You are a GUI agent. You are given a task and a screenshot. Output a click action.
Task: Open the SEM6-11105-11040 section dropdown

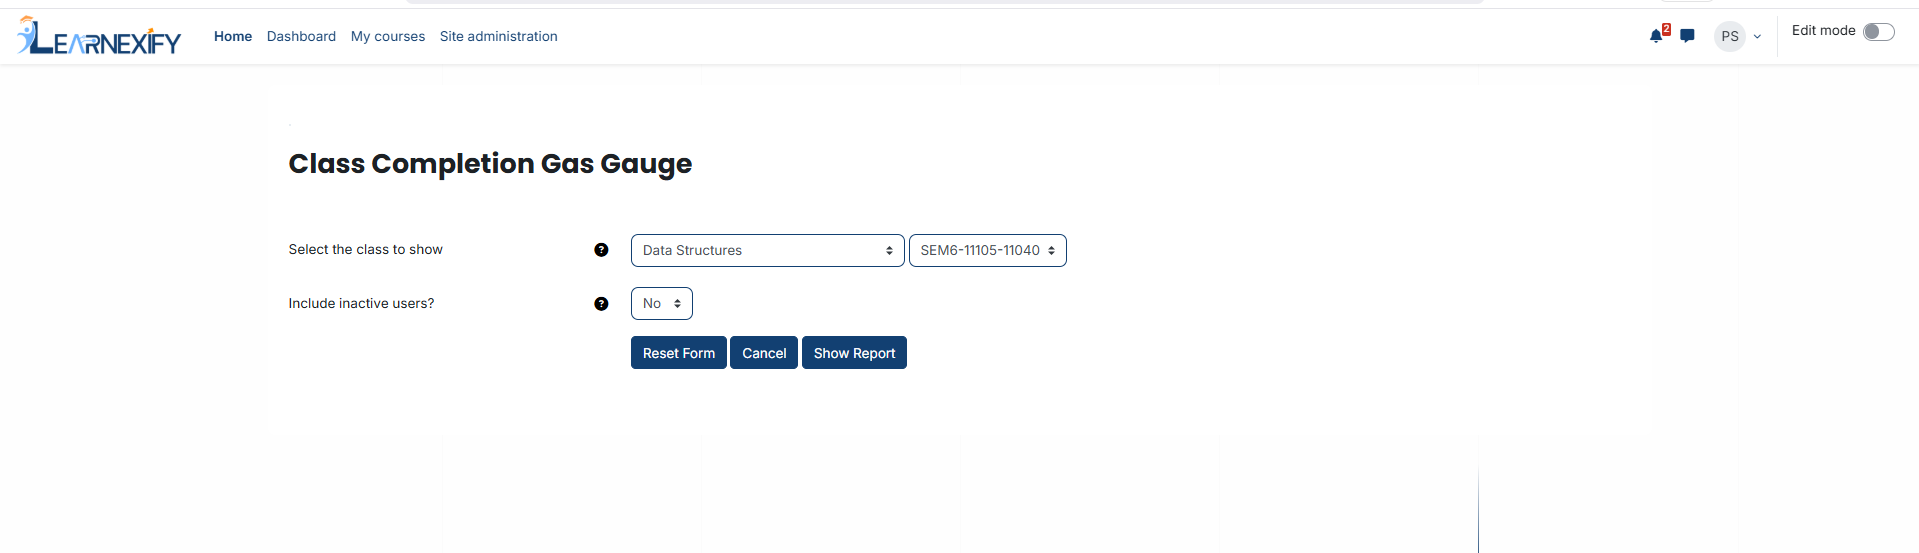point(988,250)
